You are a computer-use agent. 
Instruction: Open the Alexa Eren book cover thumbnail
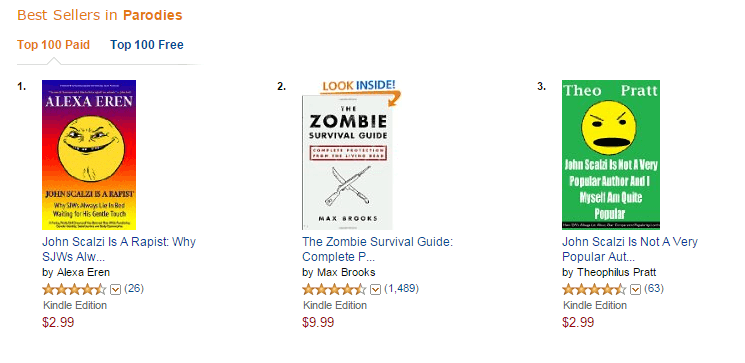click(89, 155)
